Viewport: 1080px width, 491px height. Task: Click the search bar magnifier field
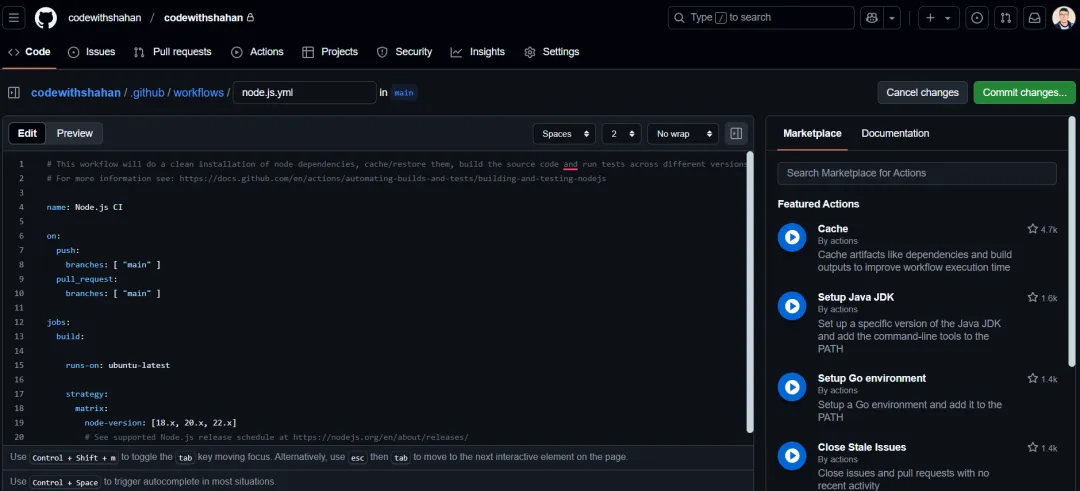[x=761, y=18]
